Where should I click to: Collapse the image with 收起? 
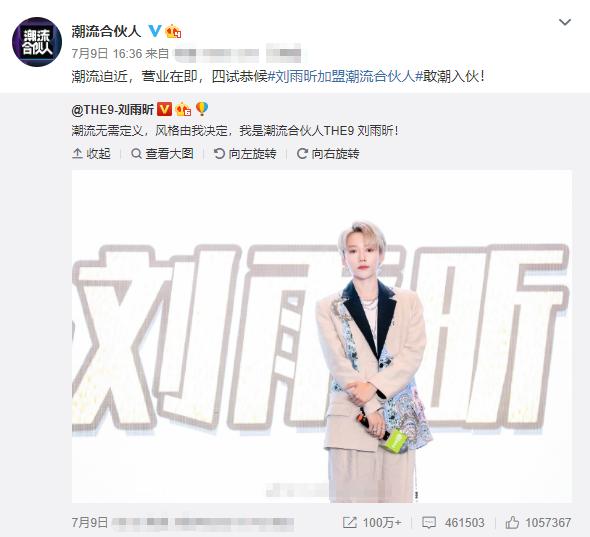pos(91,154)
